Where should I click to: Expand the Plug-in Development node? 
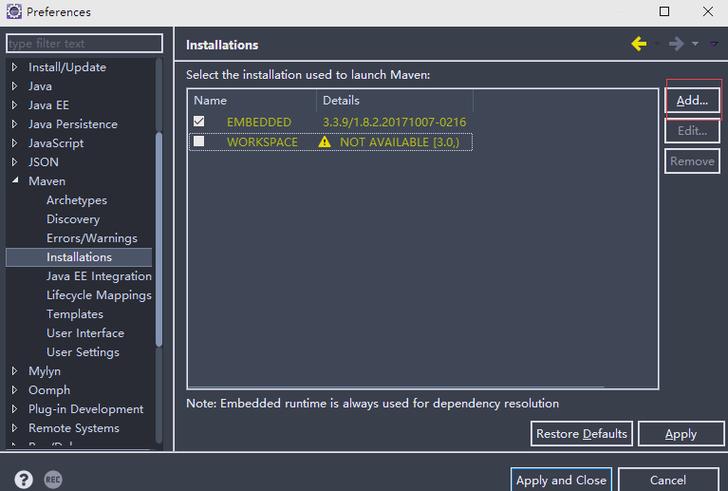tap(14, 409)
